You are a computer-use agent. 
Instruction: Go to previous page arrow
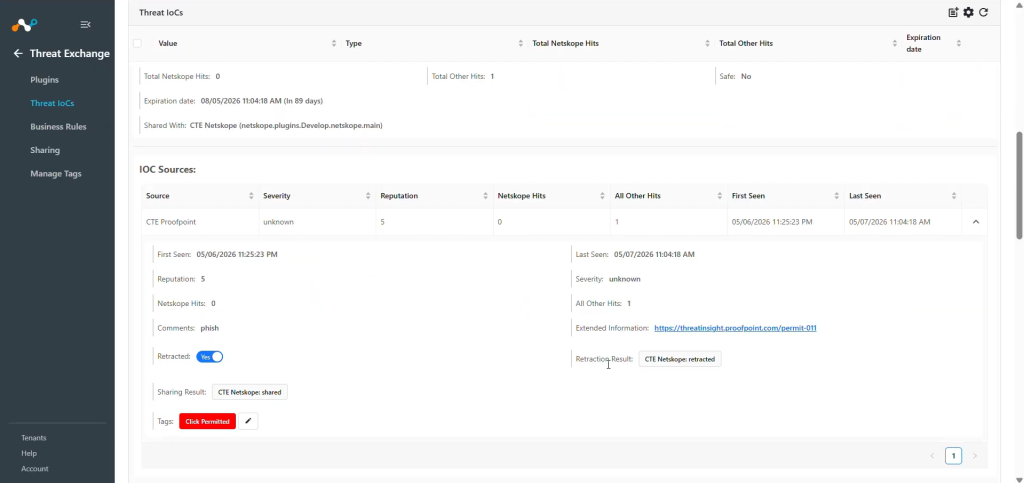point(932,456)
